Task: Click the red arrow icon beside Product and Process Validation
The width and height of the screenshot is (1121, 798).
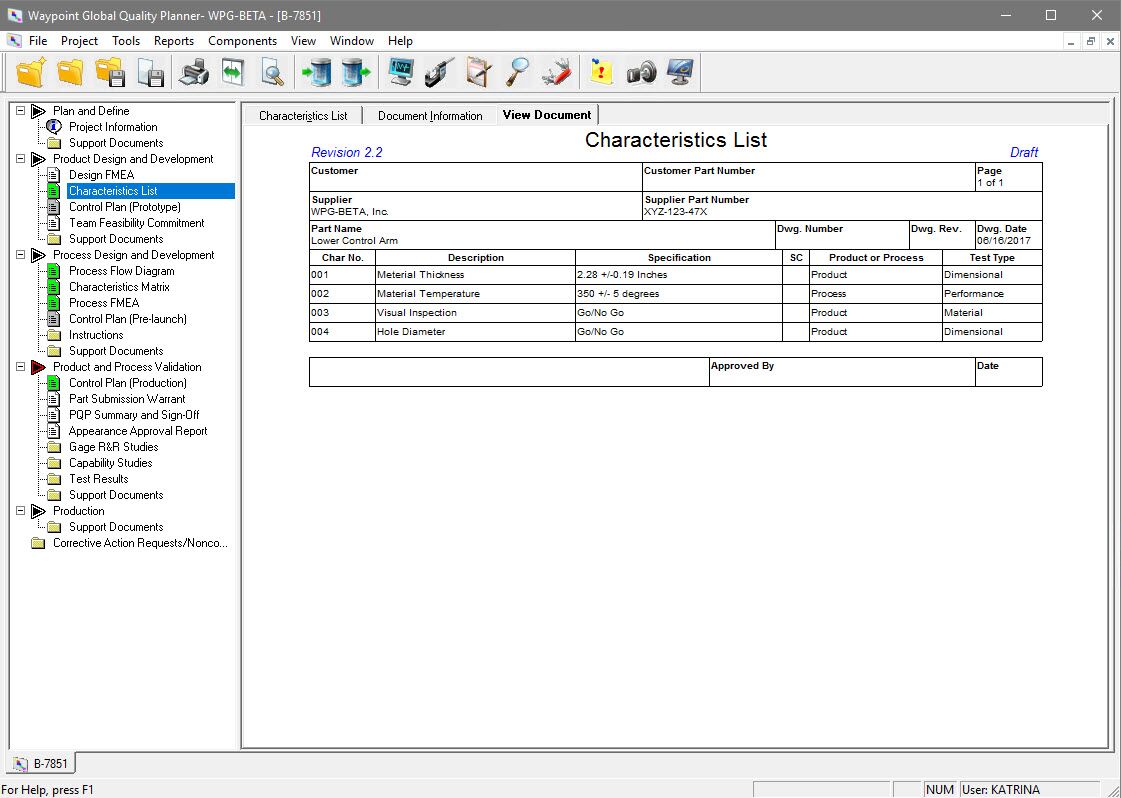Action: [38, 367]
